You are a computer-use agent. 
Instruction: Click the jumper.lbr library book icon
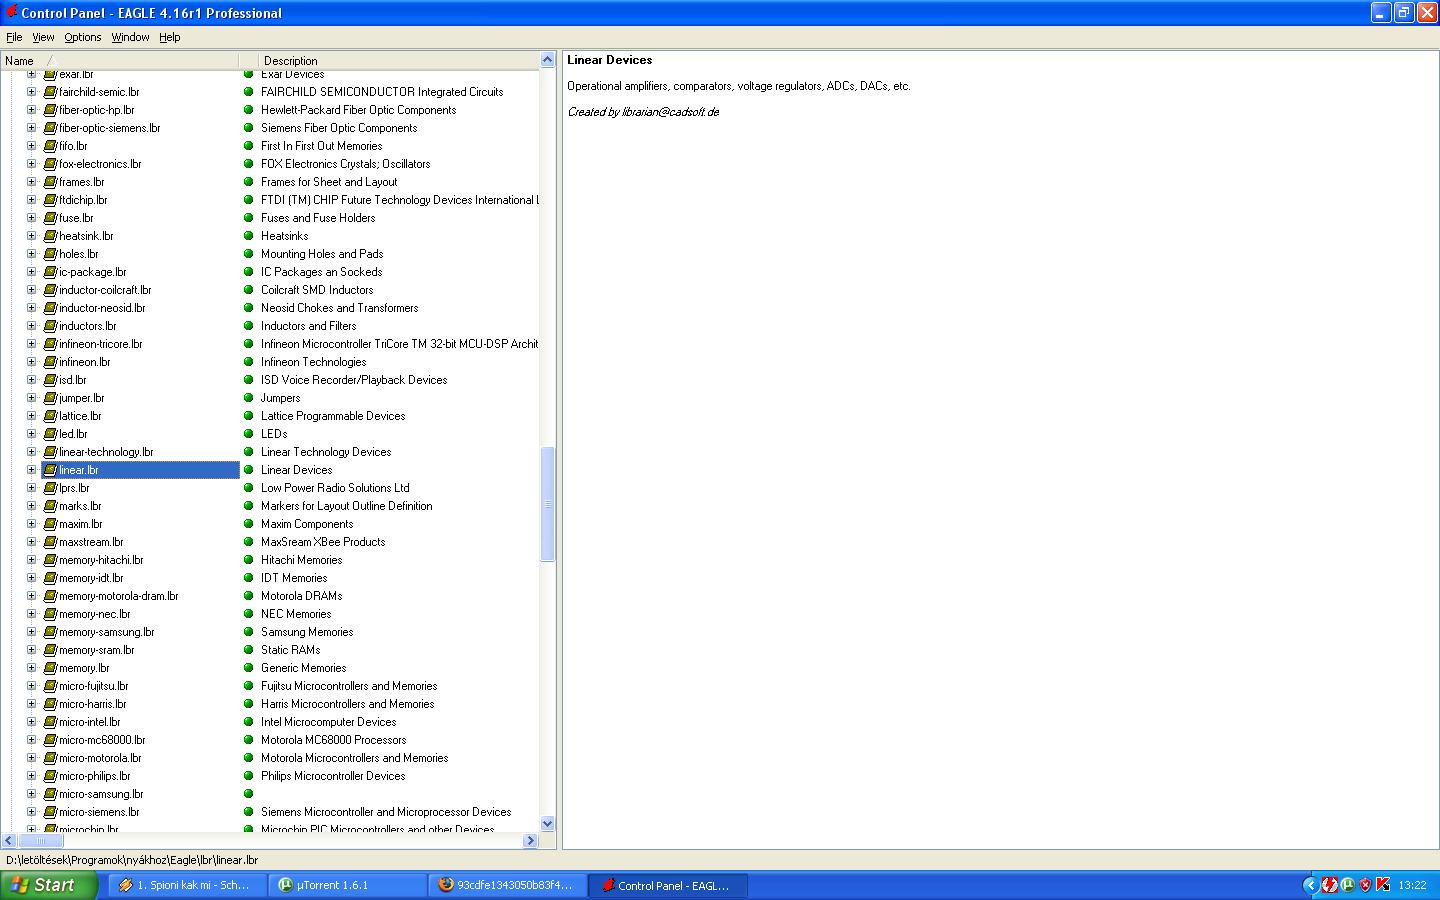(50, 398)
